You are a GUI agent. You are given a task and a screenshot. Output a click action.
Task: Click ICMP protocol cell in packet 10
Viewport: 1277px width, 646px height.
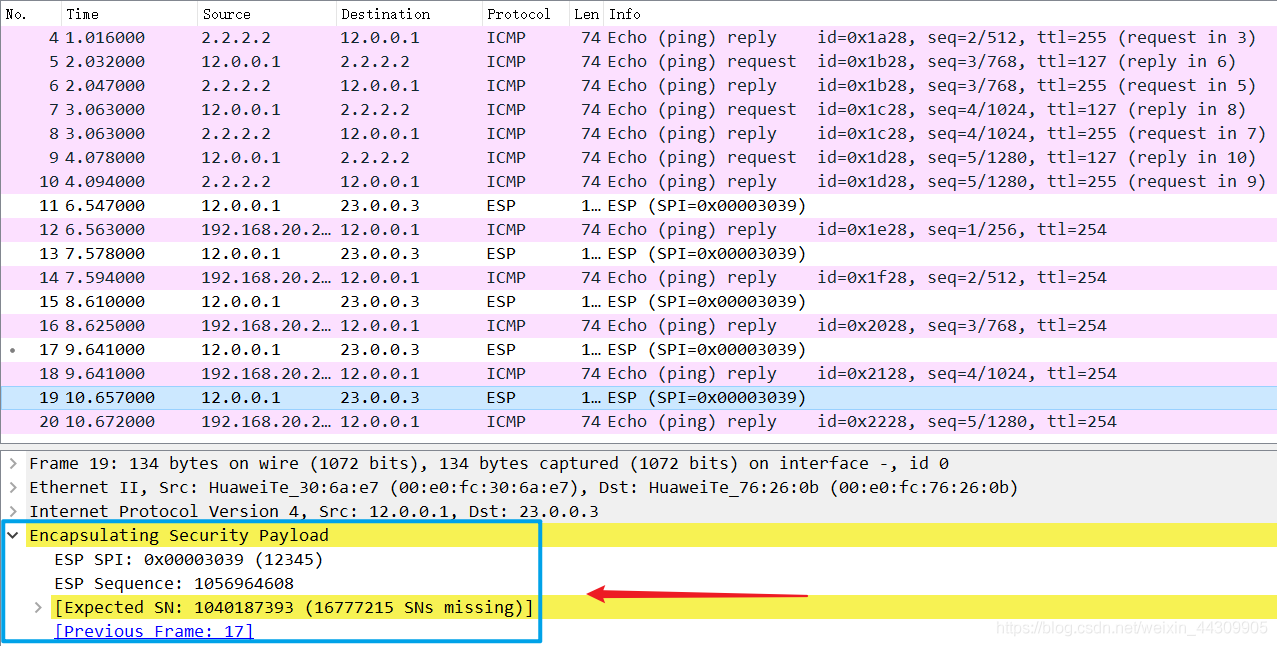506,182
